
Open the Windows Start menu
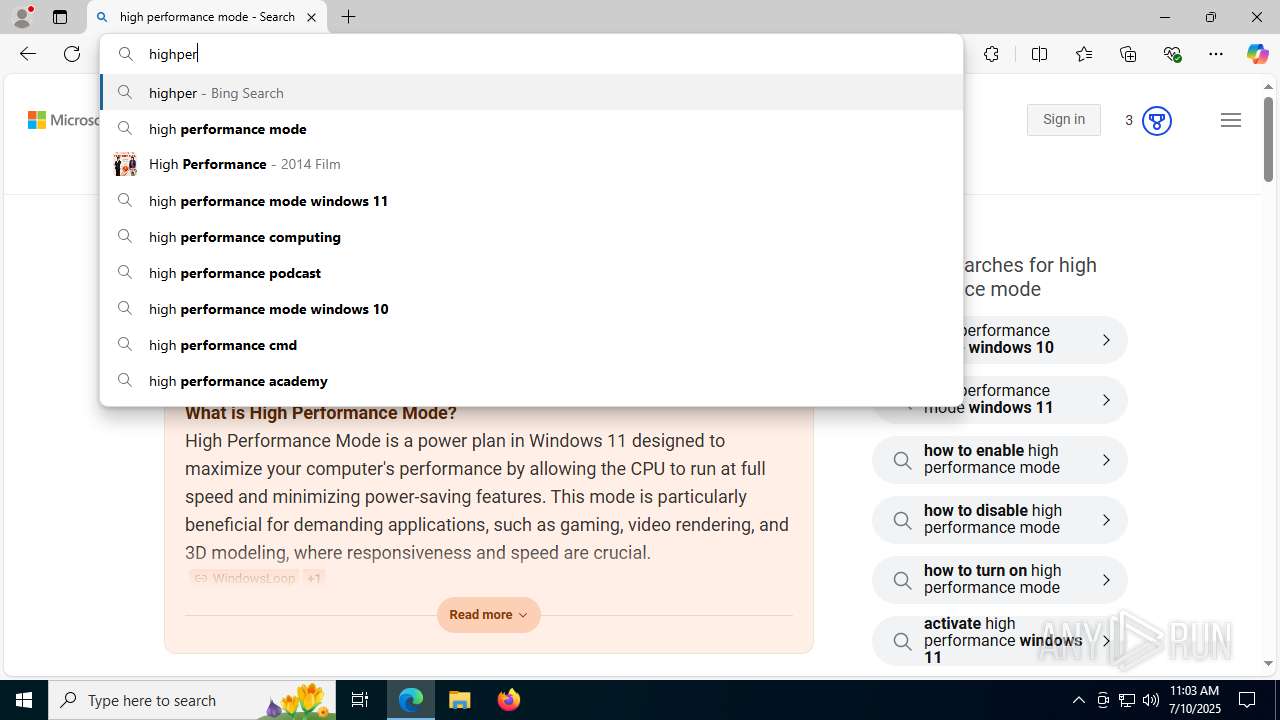coord(24,700)
